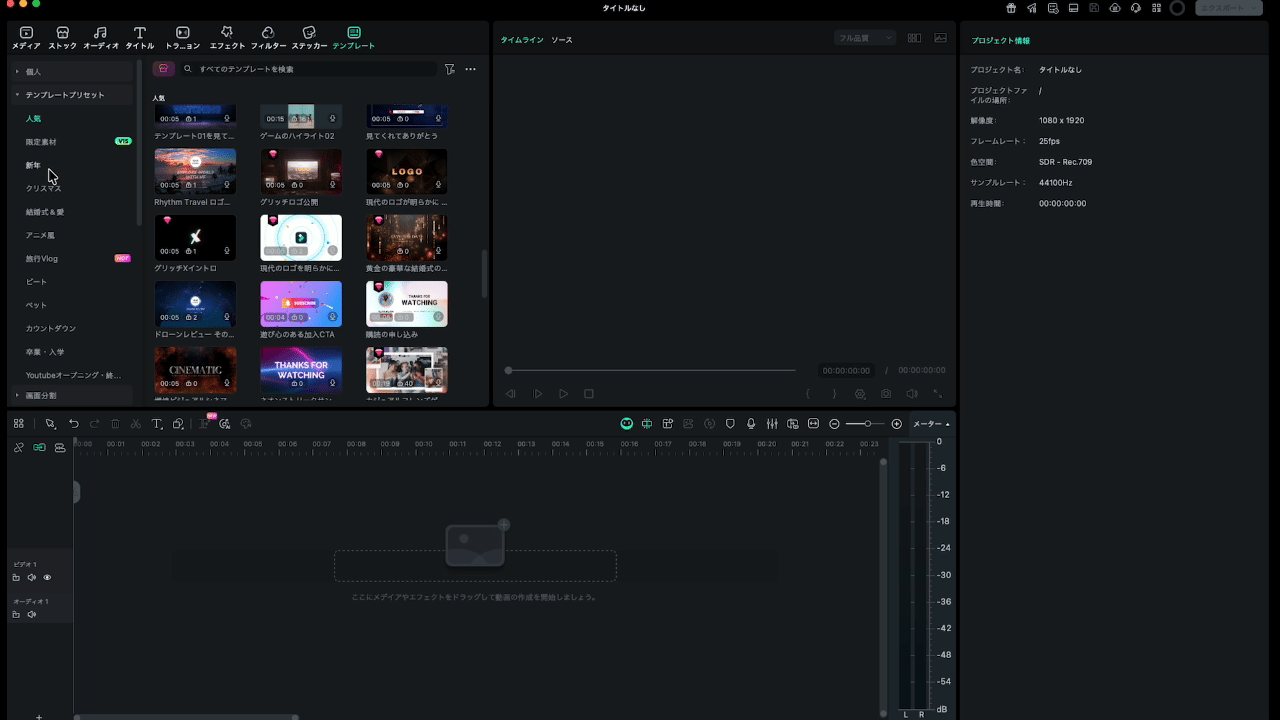Viewport: 1280px width, 720px height.
Task: Switch to the ソース preview tab
Action: pyautogui.click(x=562, y=40)
